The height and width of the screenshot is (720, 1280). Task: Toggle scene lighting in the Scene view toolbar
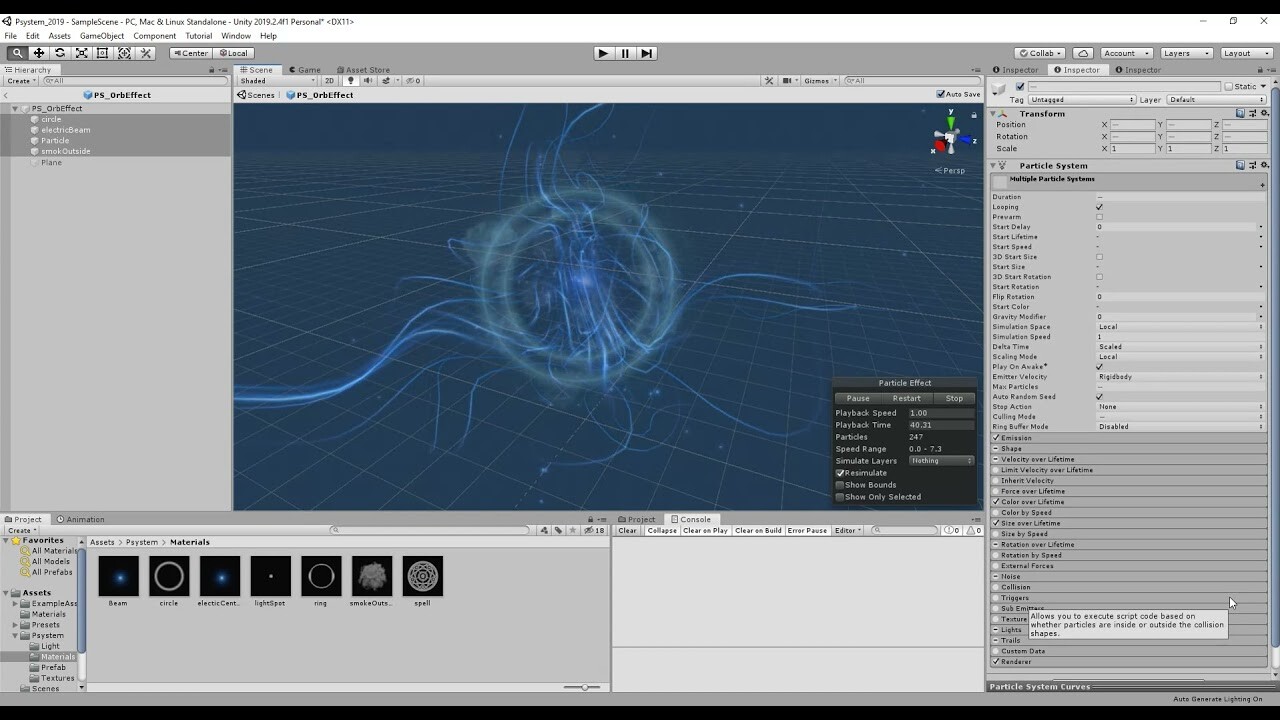tap(351, 80)
